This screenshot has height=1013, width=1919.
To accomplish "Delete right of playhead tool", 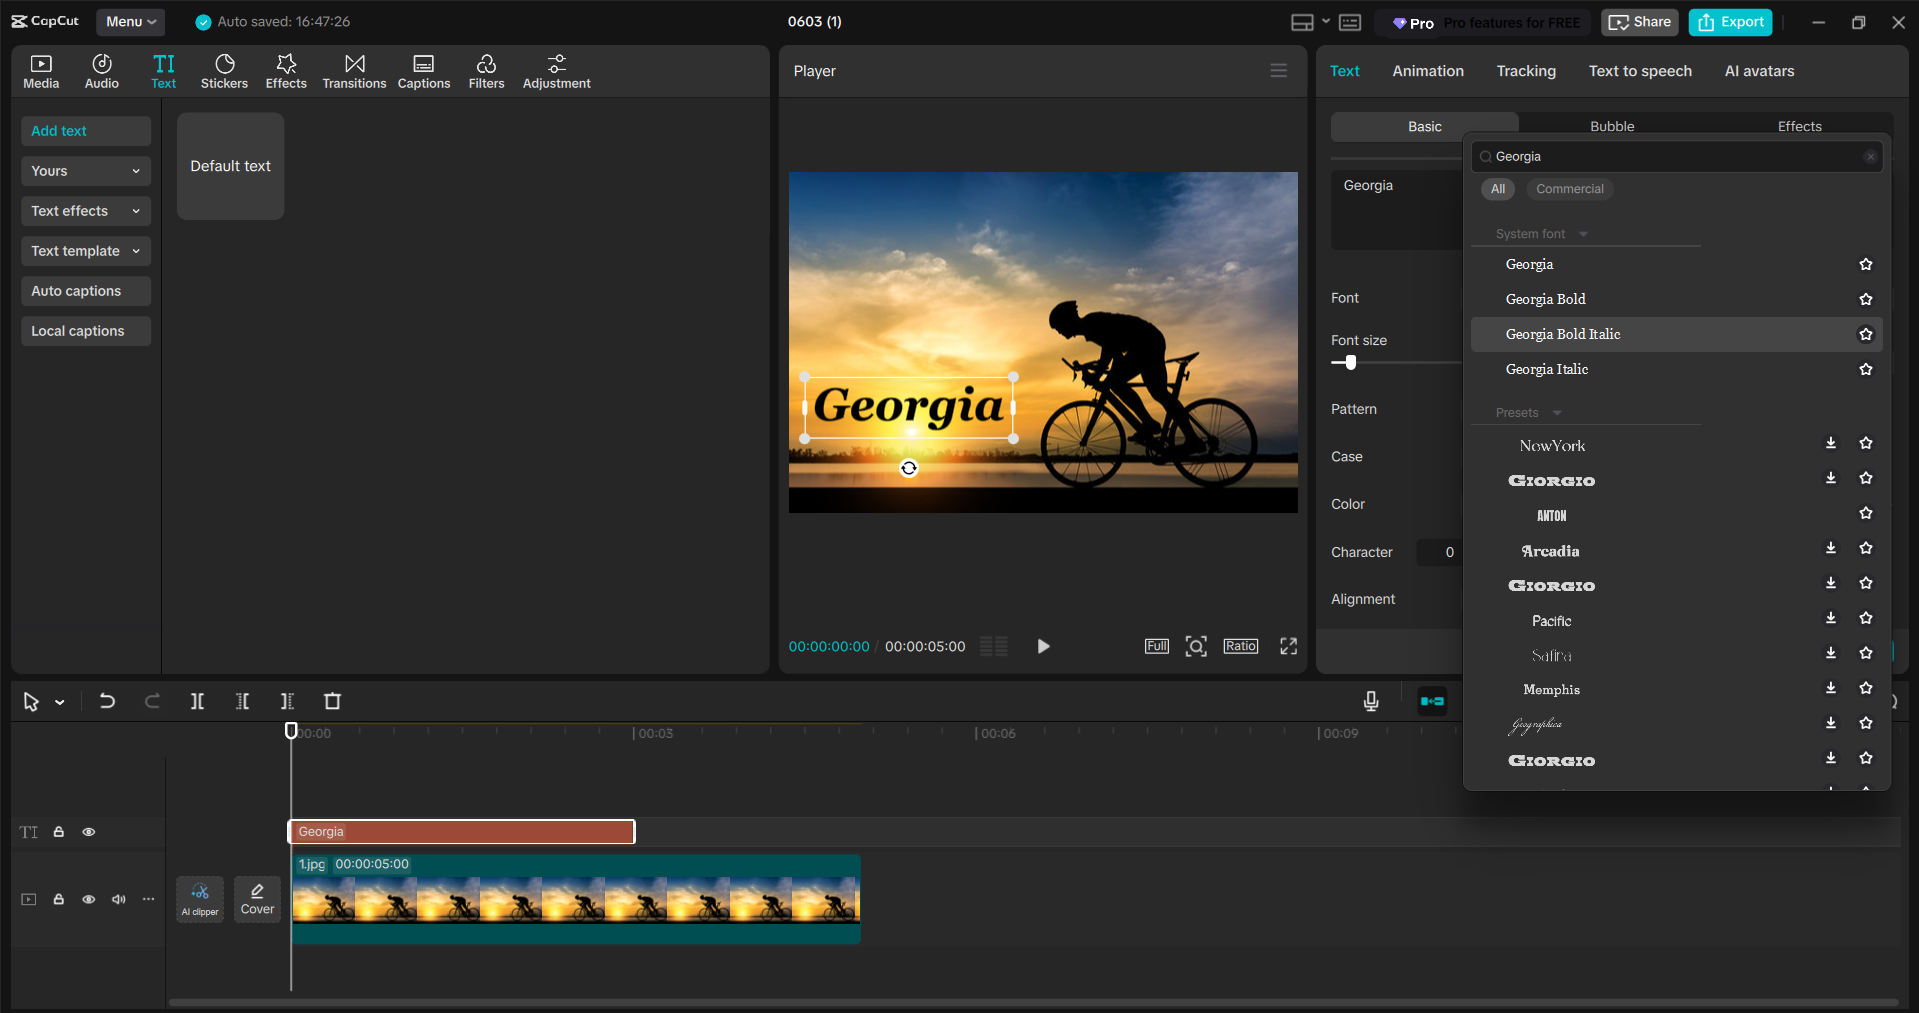I will click(287, 701).
